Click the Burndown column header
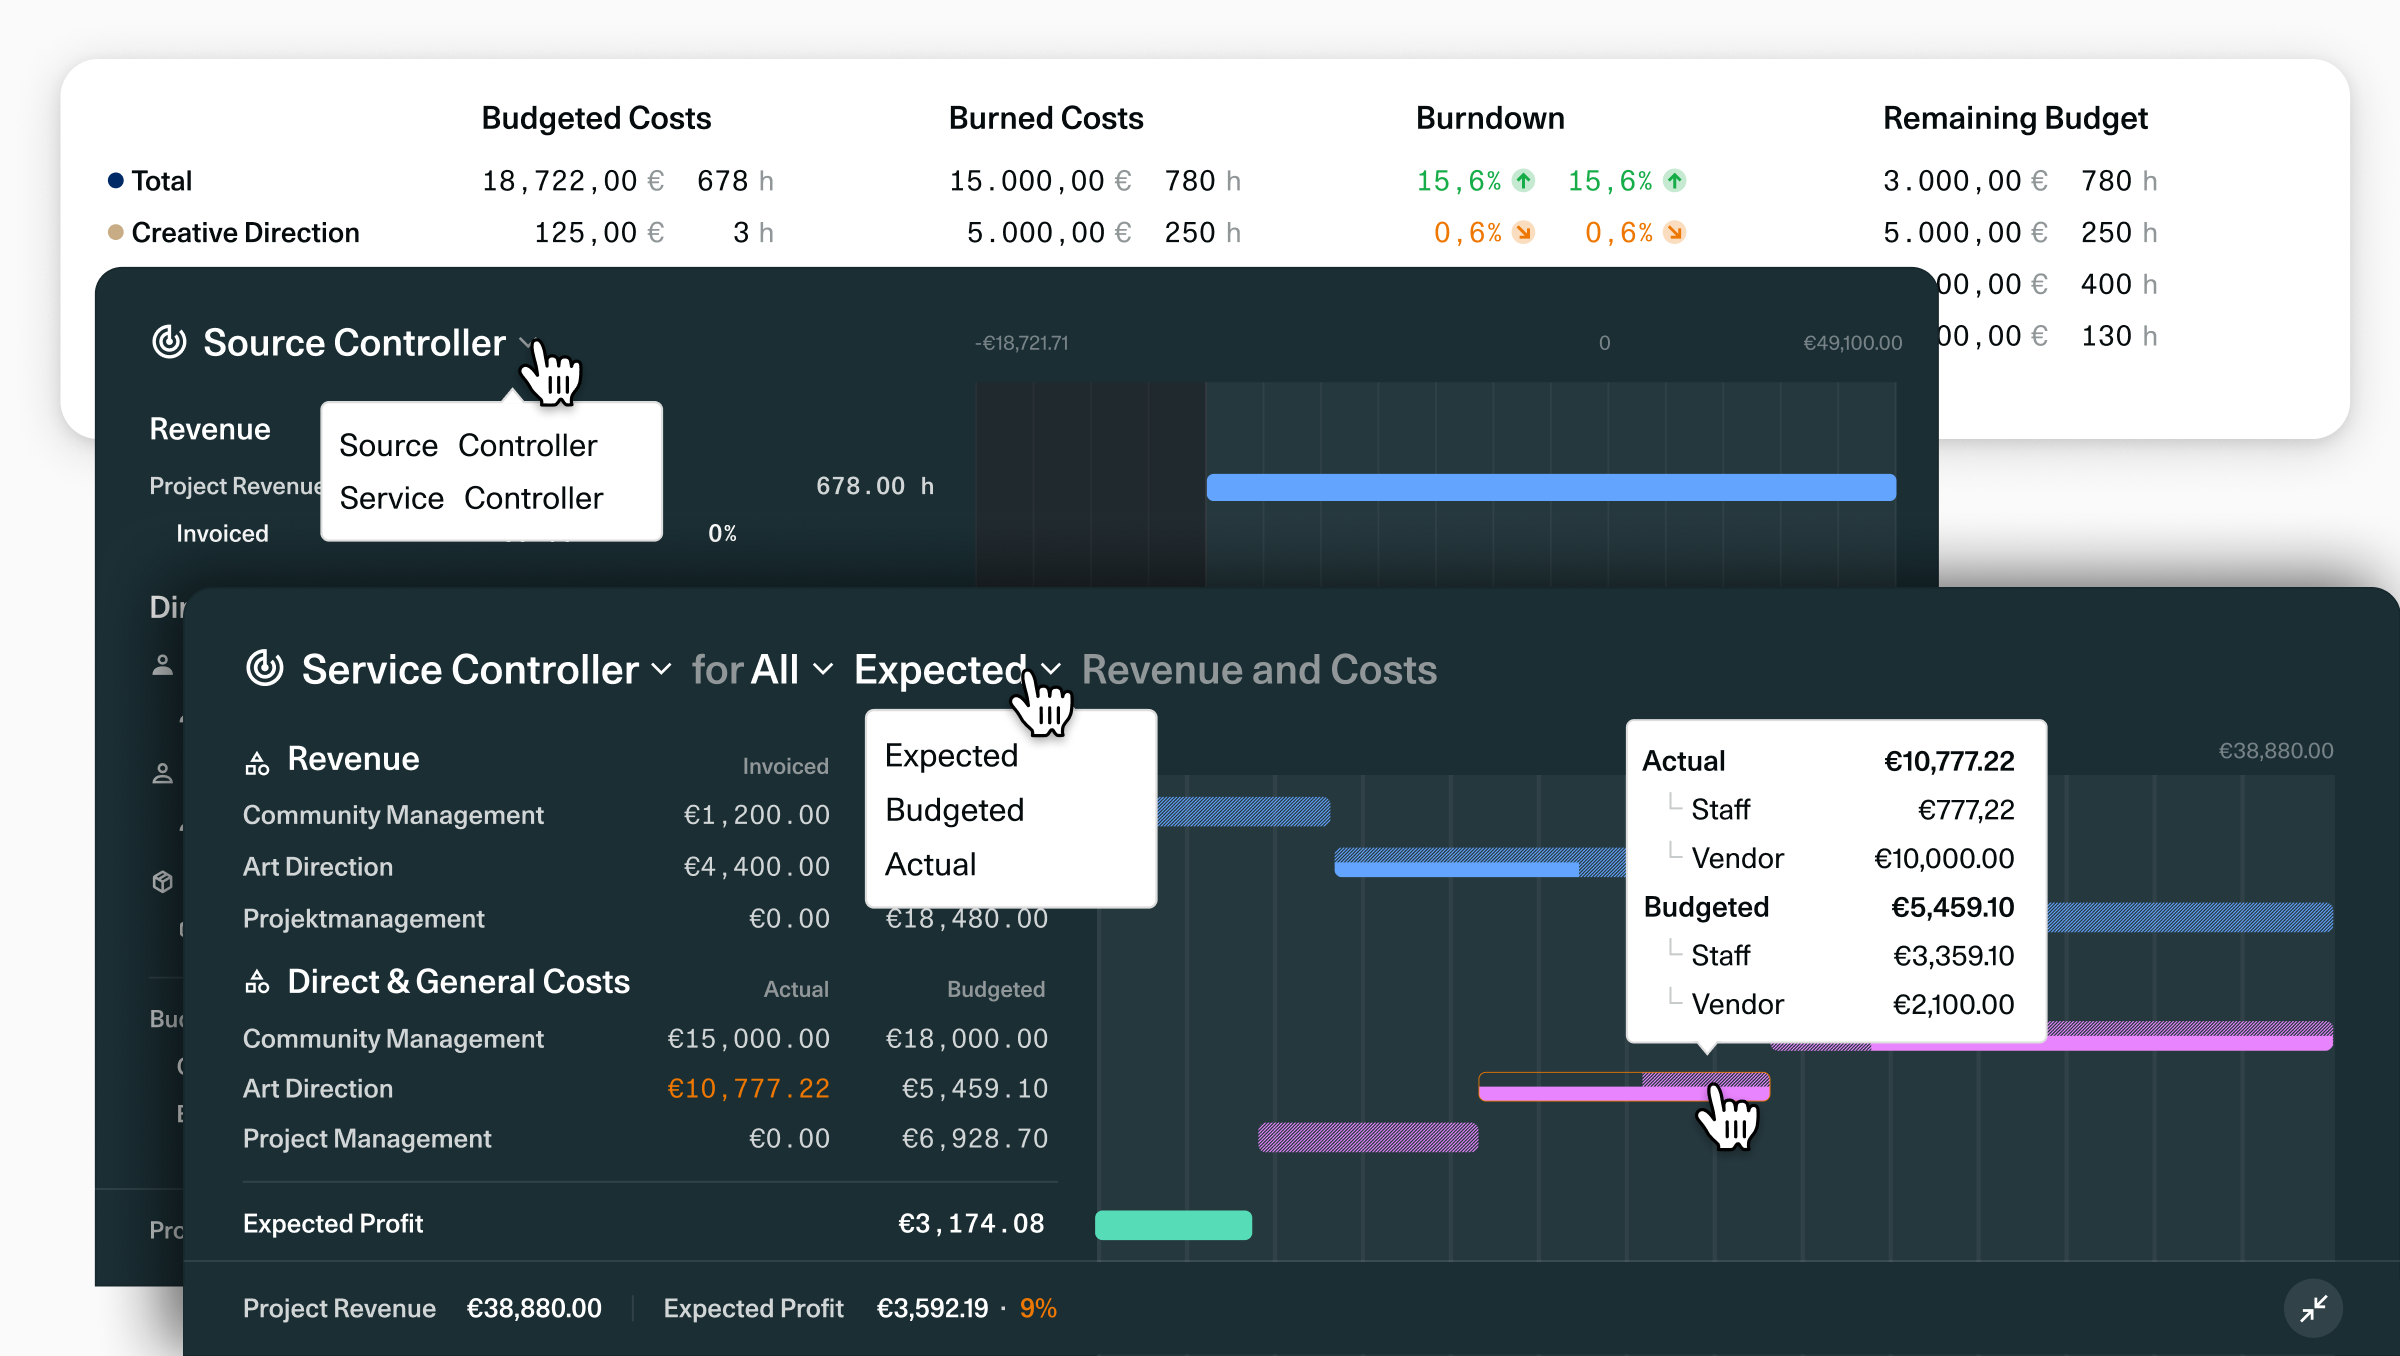 pyautogui.click(x=1490, y=118)
